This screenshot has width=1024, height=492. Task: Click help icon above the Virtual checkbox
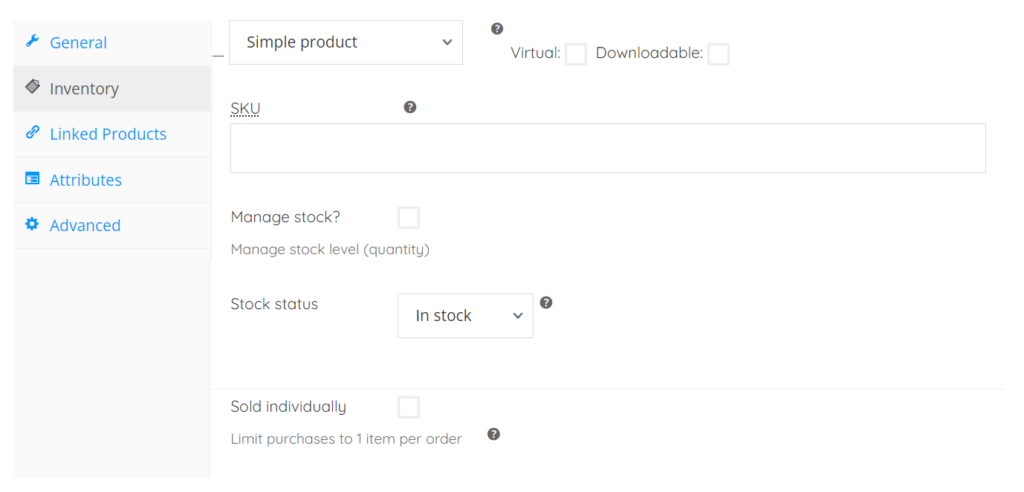tap(497, 29)
